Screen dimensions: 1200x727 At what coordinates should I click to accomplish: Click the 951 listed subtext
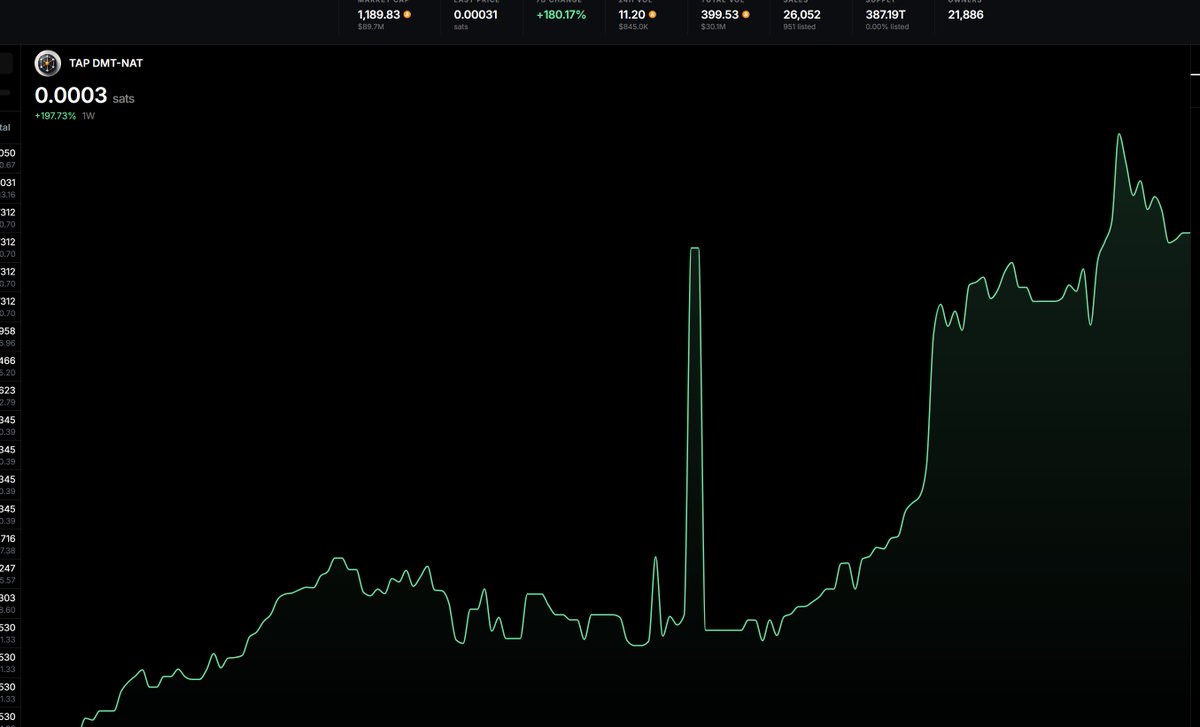click(799, 27)
